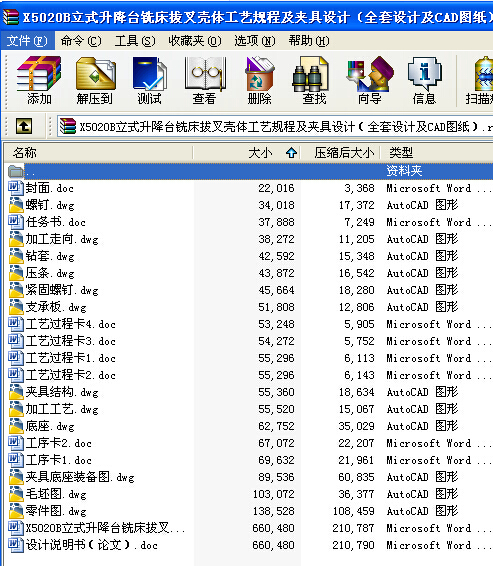Click size value 103,072 of 毛坯图.dwg
This screenshot has width=493, height=566.
(274, 494)
